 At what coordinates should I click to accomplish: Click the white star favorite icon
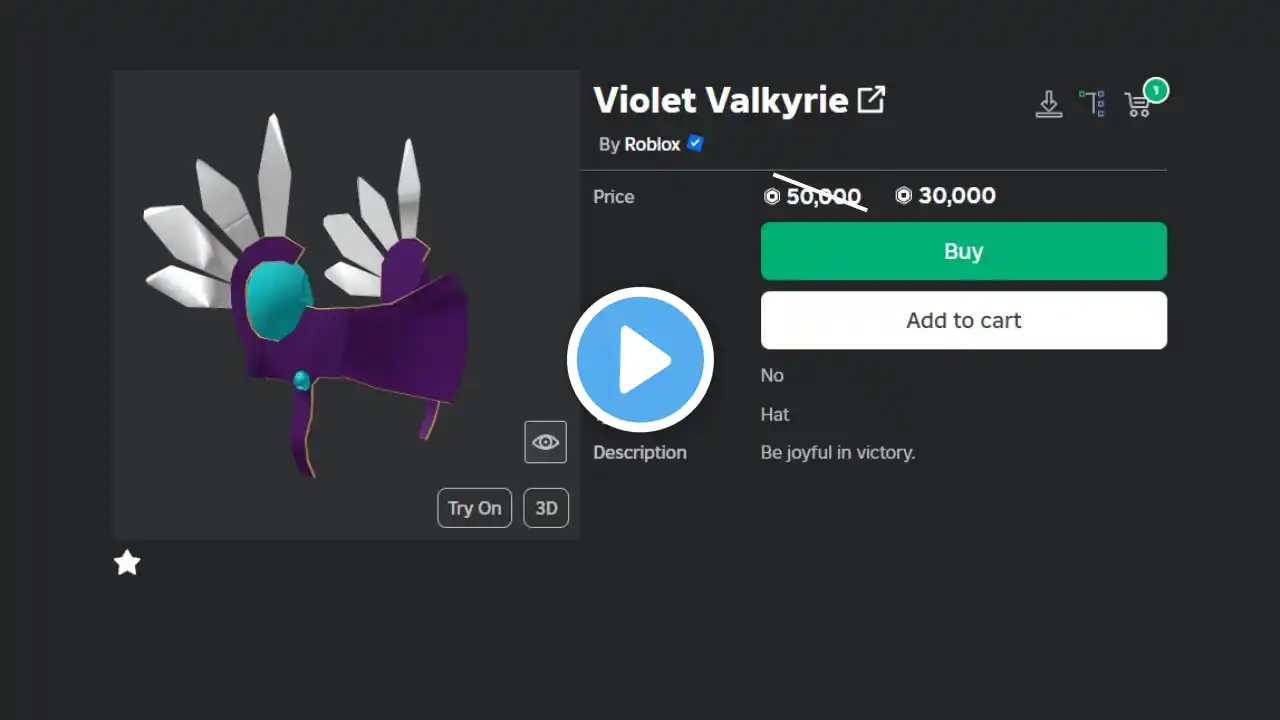tap(127, 563)
